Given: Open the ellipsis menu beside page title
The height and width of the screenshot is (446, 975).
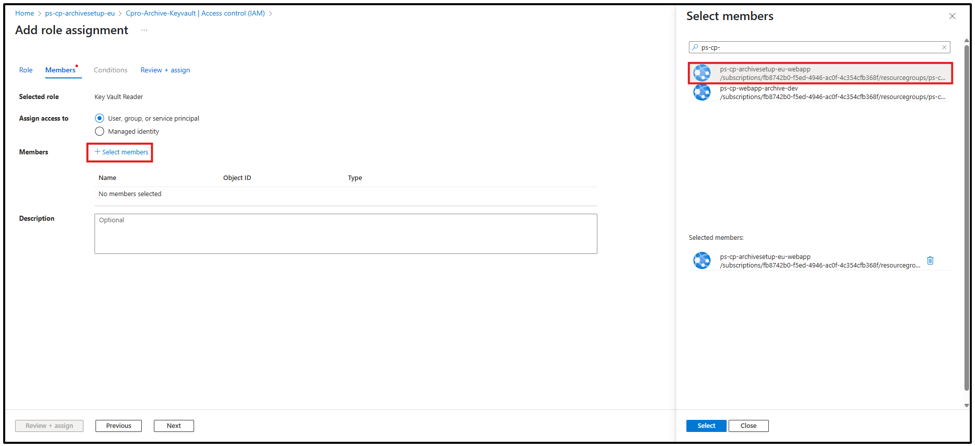Looking at the screenshot, I should [144, 30].
